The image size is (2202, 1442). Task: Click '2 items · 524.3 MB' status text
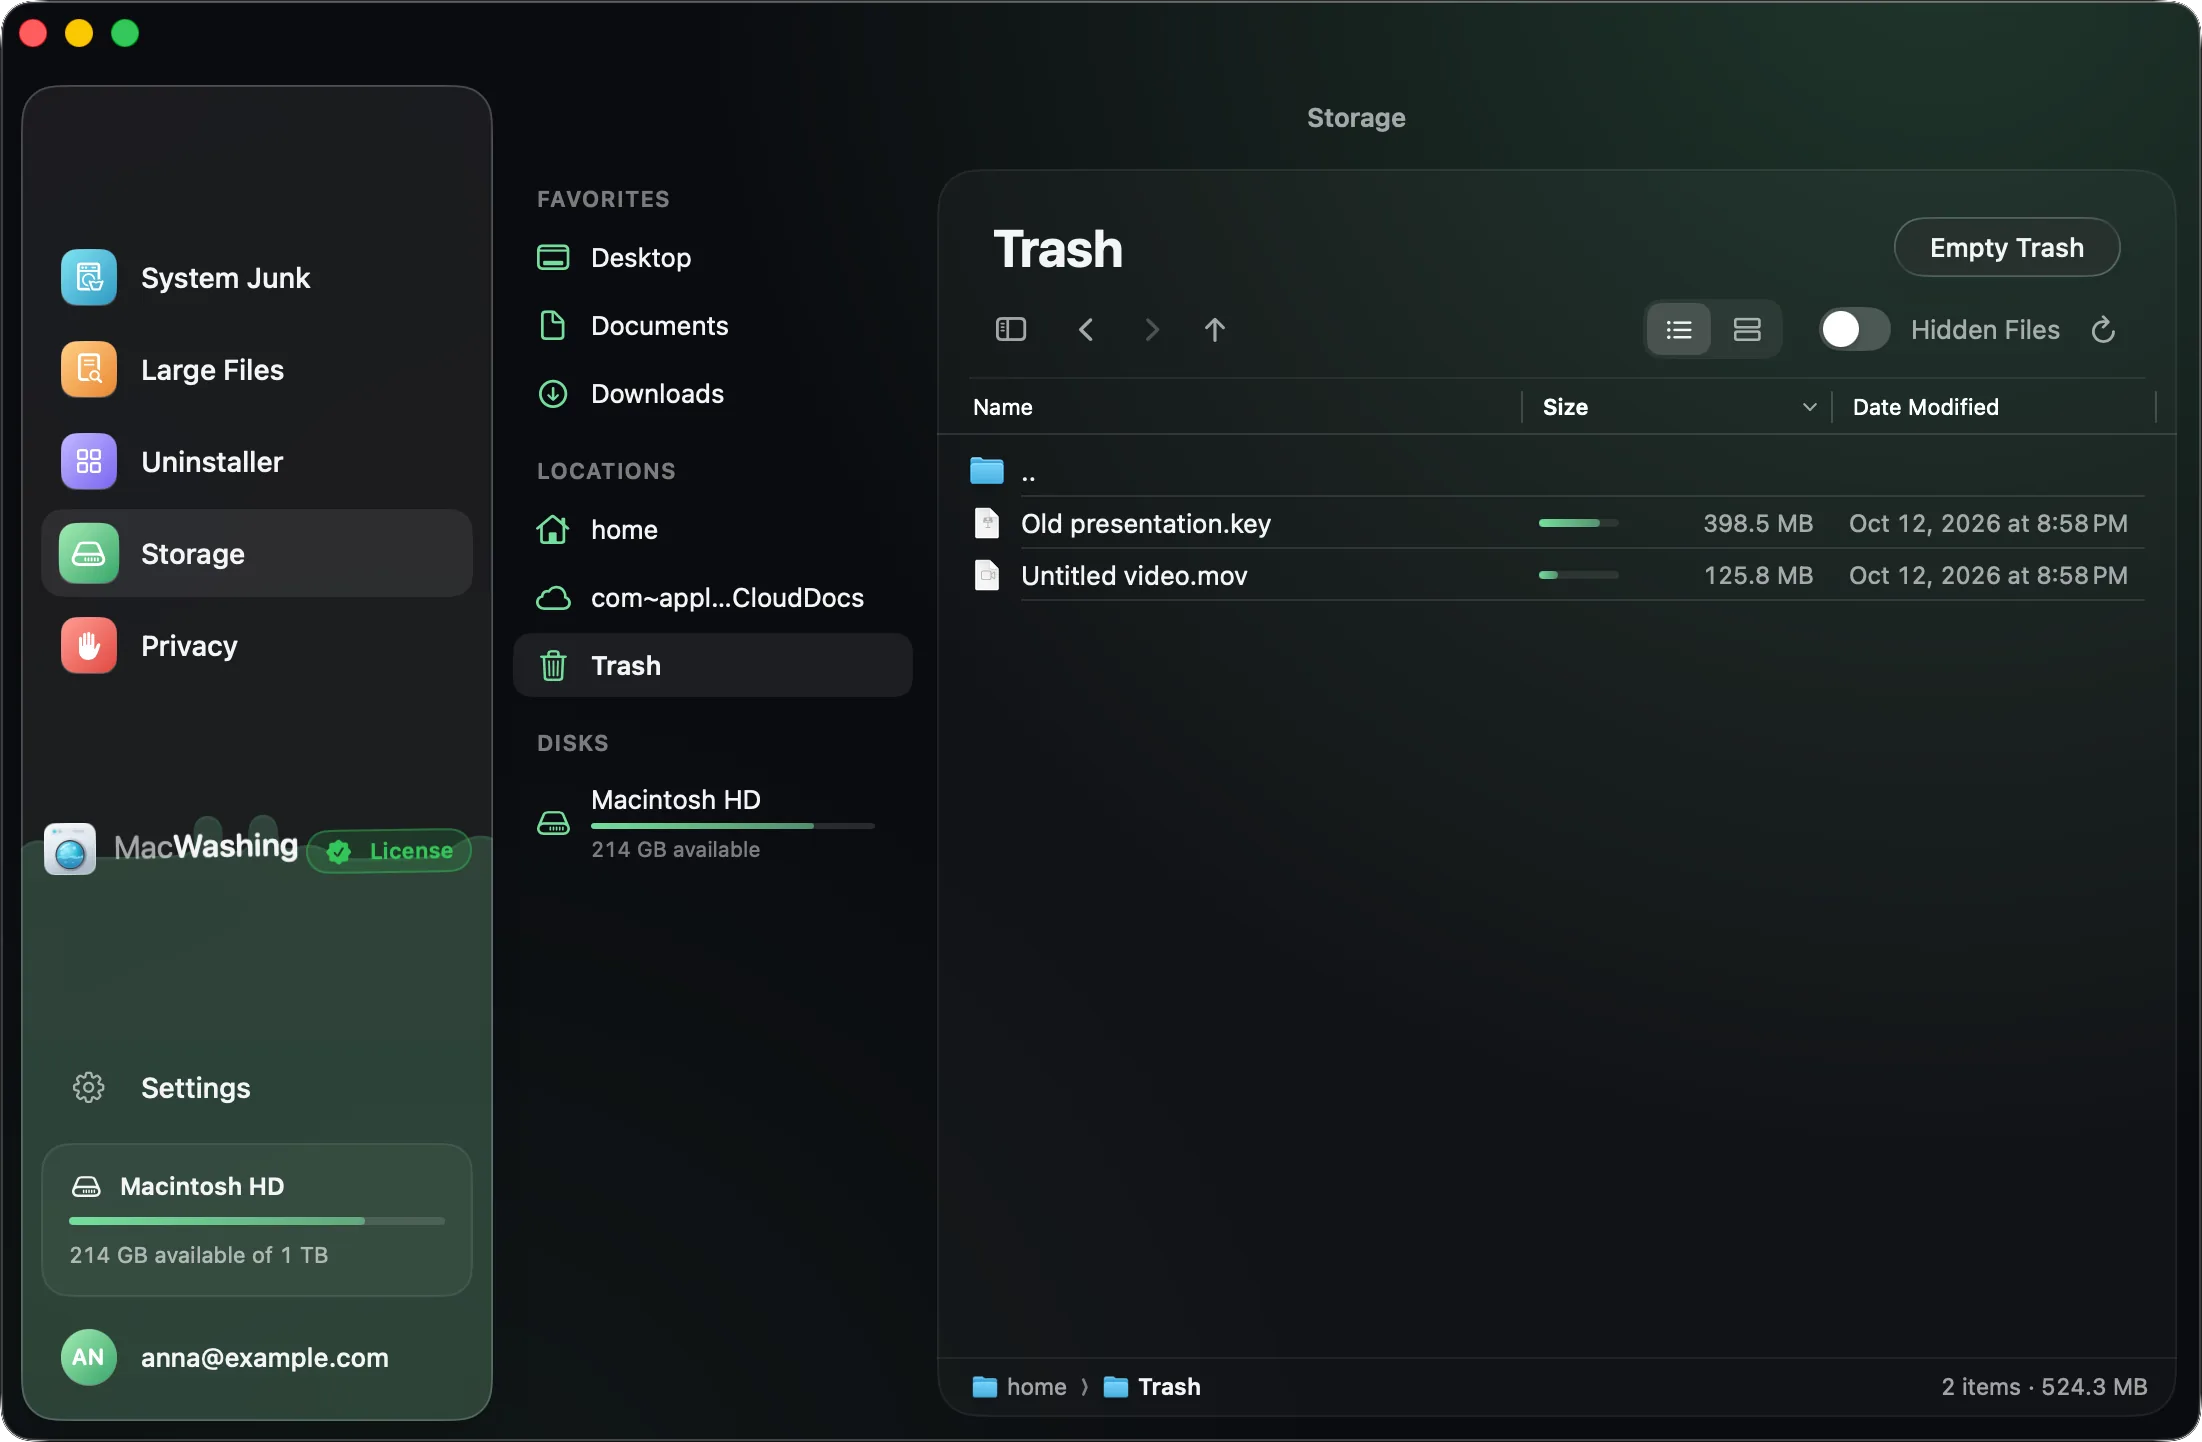point(2044,1387)
